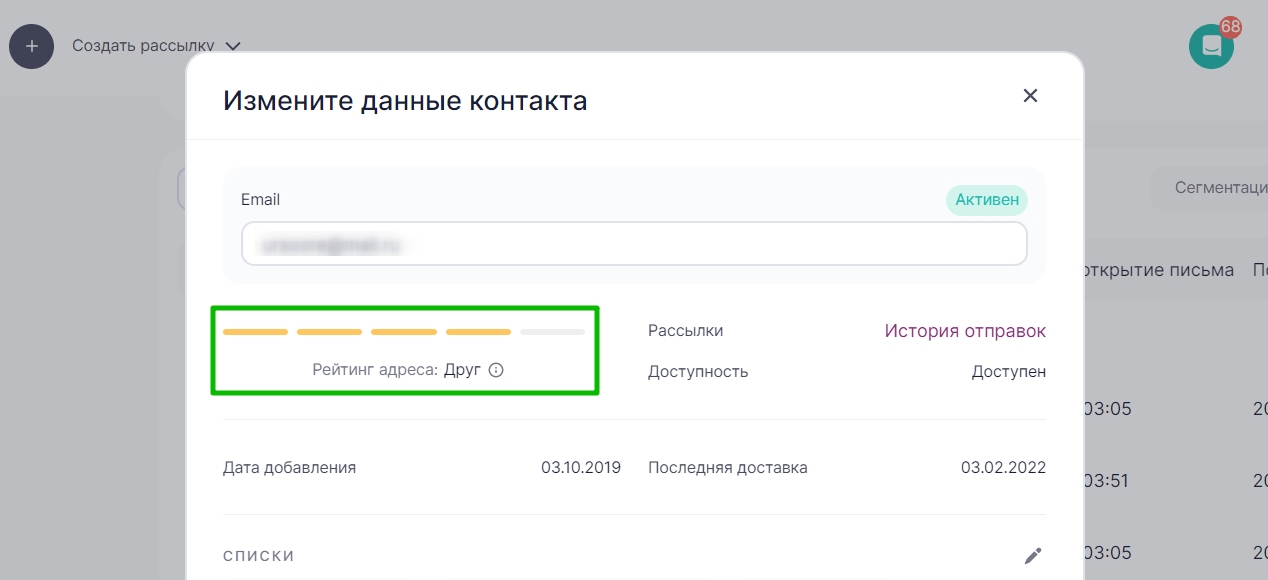Viewport: 1268px width, 580px height.
Task: Close the Измените данные контакта dialog
Action: [1030, 96]
